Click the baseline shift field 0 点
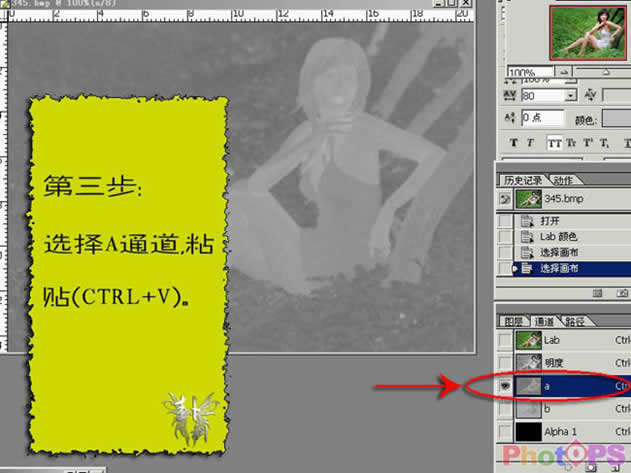631x473 pixels. [543, 118]
